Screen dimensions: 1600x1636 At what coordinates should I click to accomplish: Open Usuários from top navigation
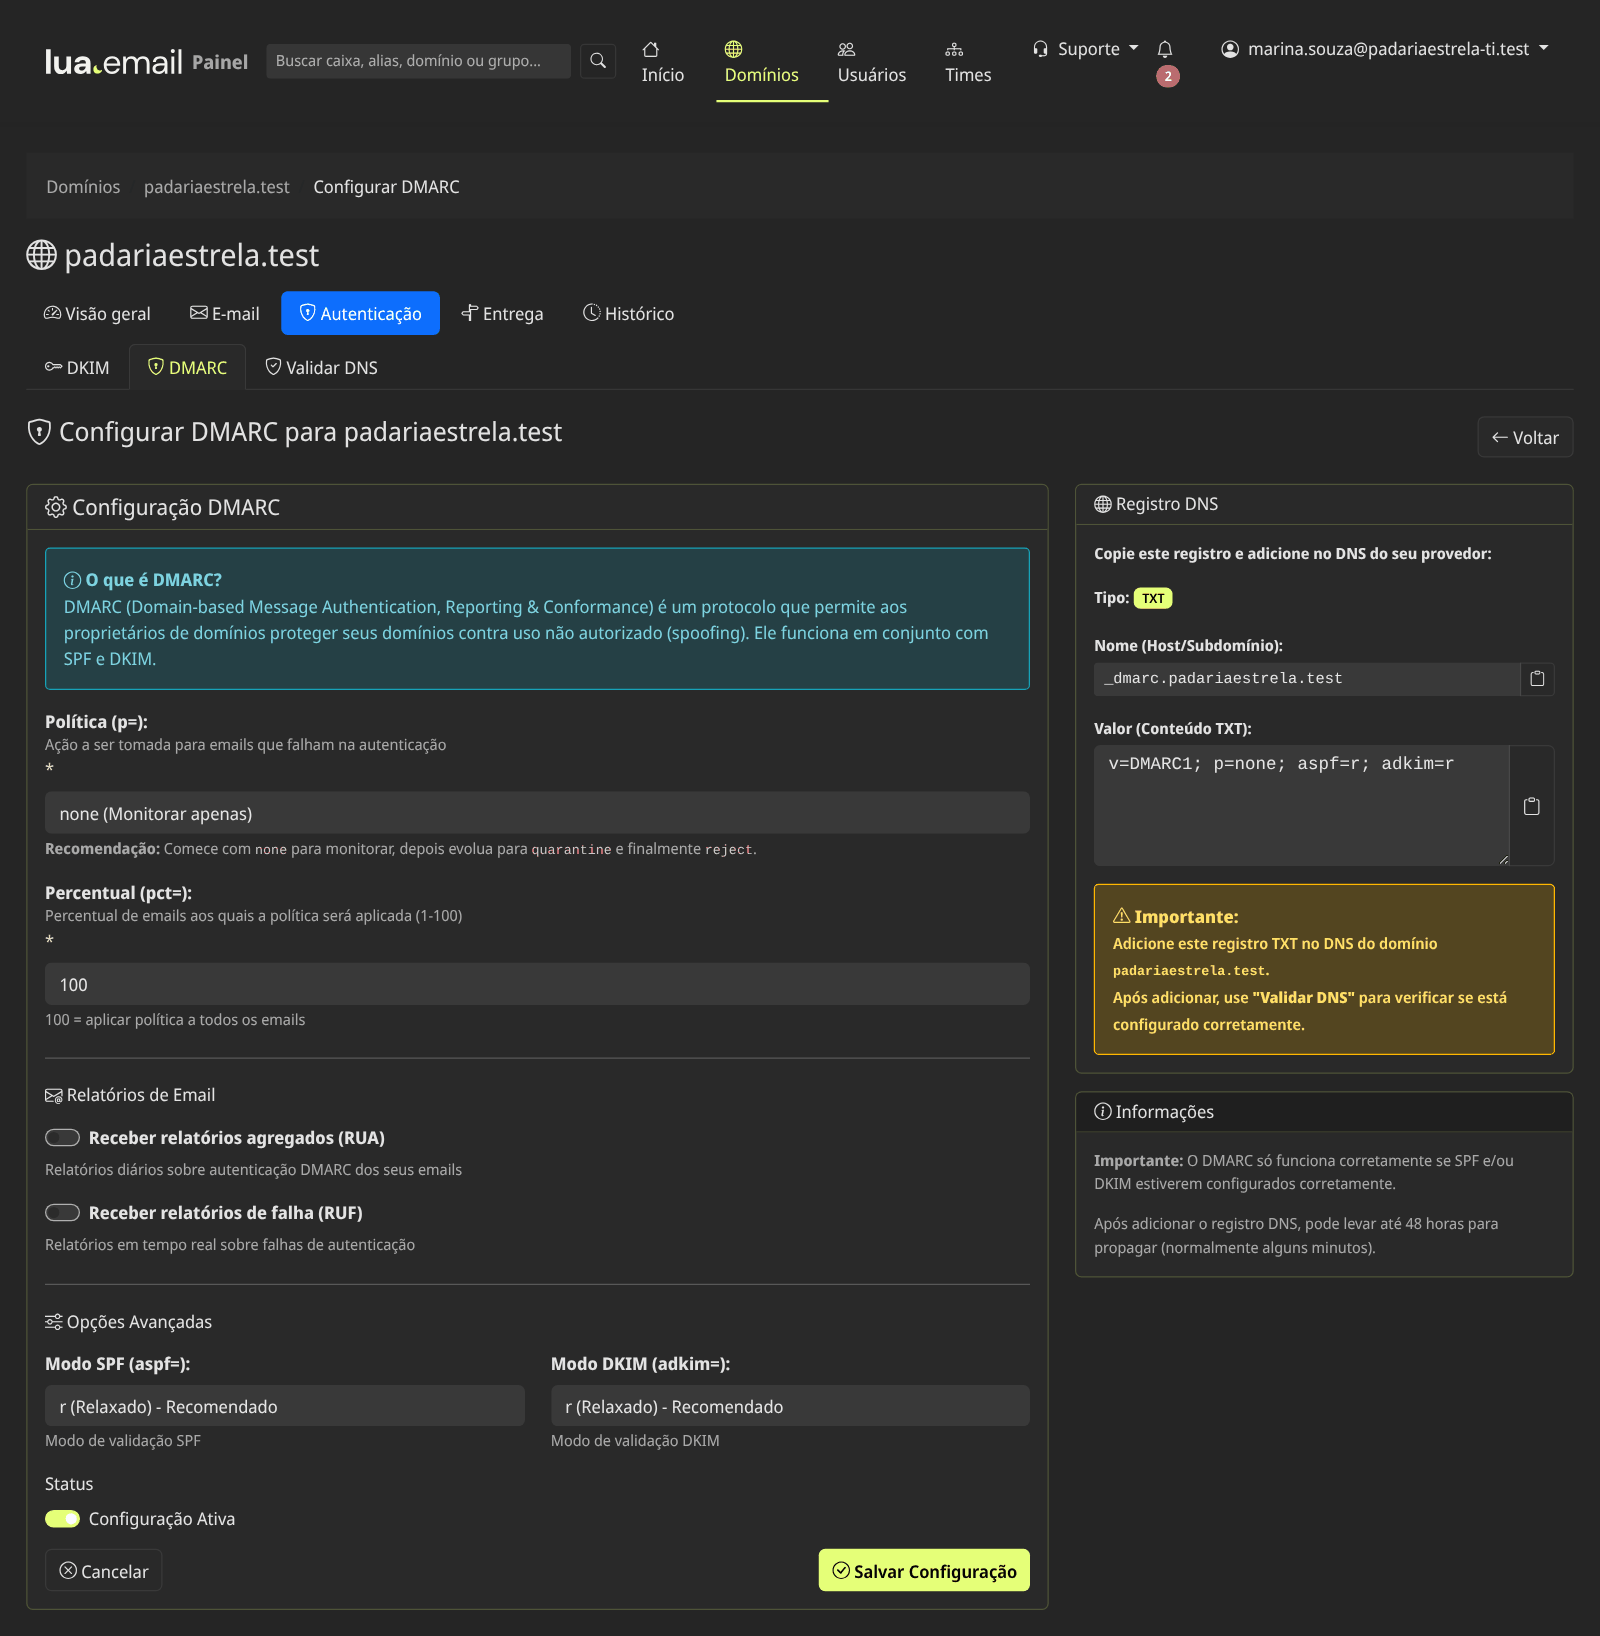872,62
